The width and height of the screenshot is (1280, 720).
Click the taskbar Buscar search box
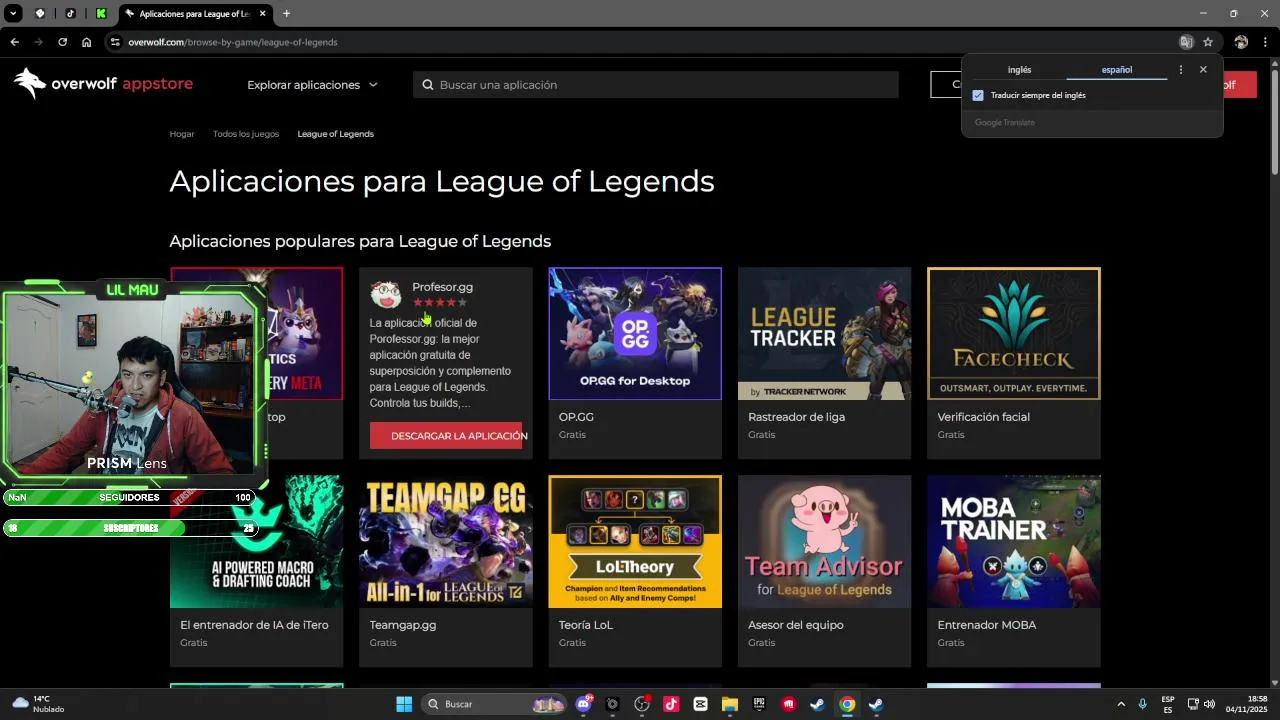click(495, 704)
